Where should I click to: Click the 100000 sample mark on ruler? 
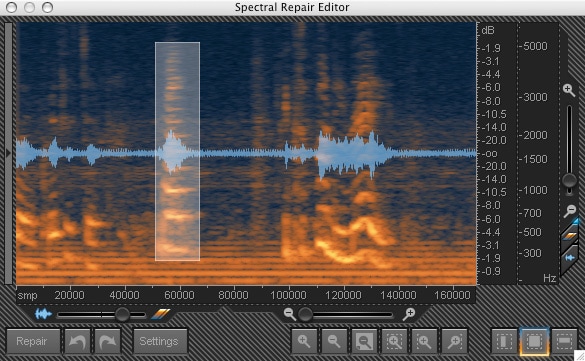coord(288,295)
